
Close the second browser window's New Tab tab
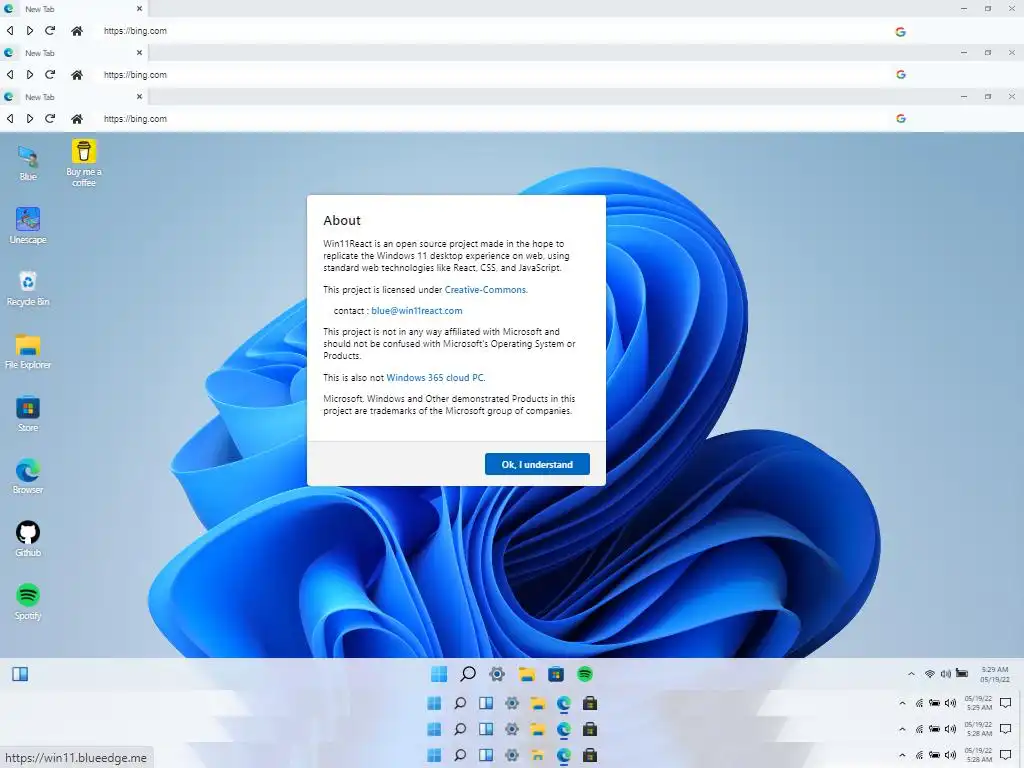[139, 52]
